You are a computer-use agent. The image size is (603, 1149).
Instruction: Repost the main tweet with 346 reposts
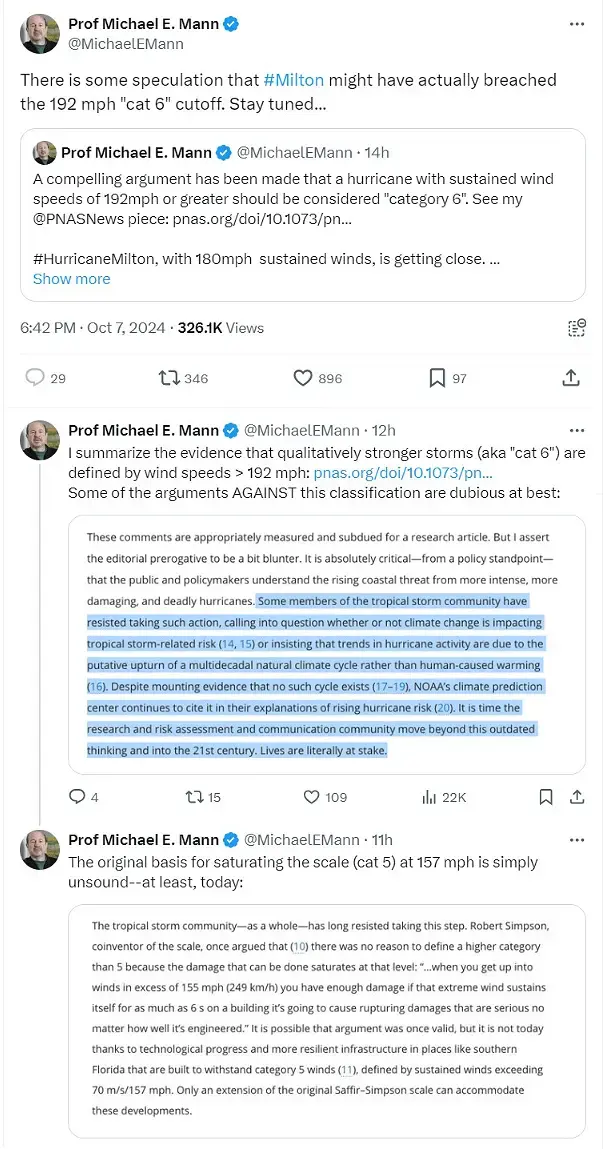[170, 378]
